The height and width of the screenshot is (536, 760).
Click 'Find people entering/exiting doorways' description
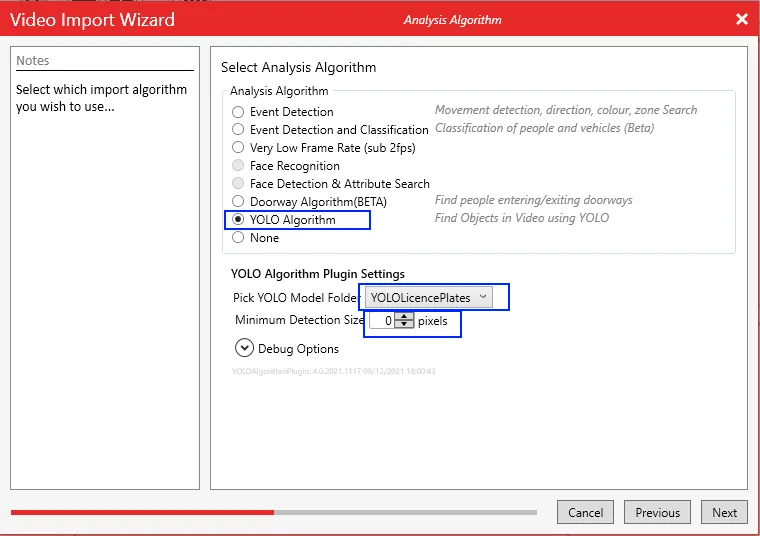click(534, 200)
